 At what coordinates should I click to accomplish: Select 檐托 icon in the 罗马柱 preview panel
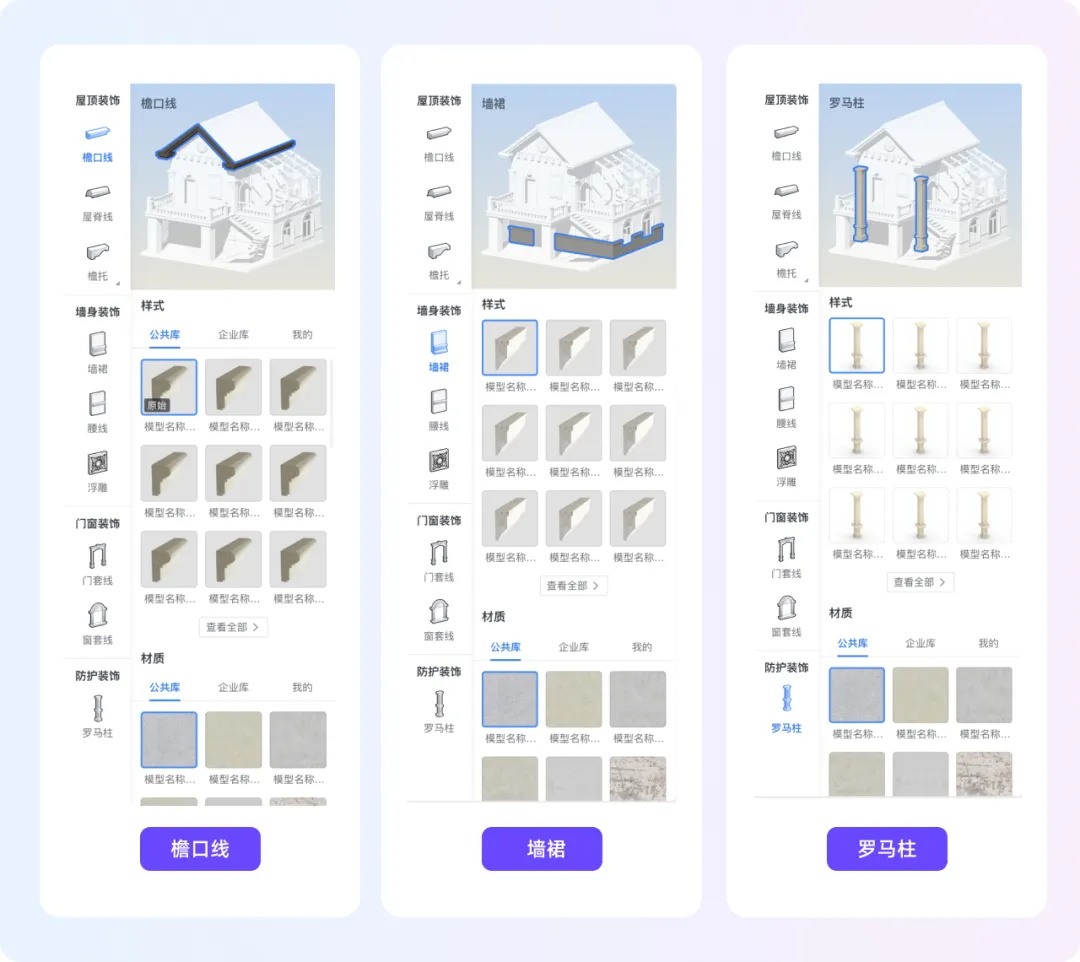click(x=786, y=250)
